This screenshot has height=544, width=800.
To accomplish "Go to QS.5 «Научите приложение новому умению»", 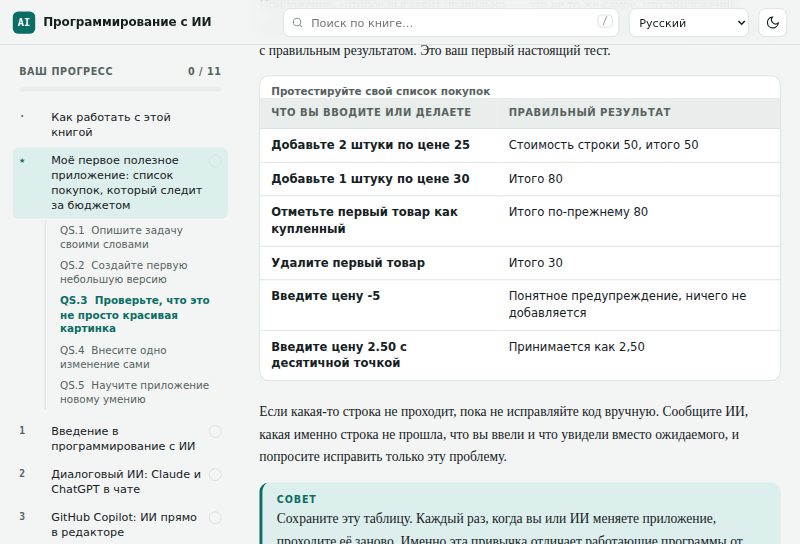I will click(135, 392).
